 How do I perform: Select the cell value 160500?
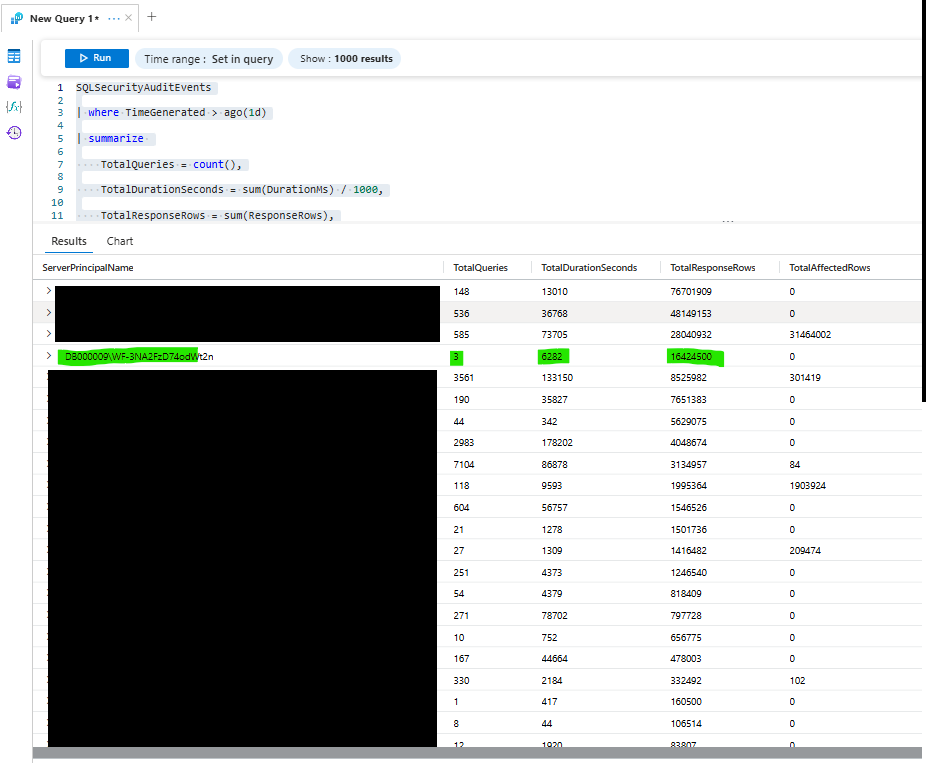(686, 702)
